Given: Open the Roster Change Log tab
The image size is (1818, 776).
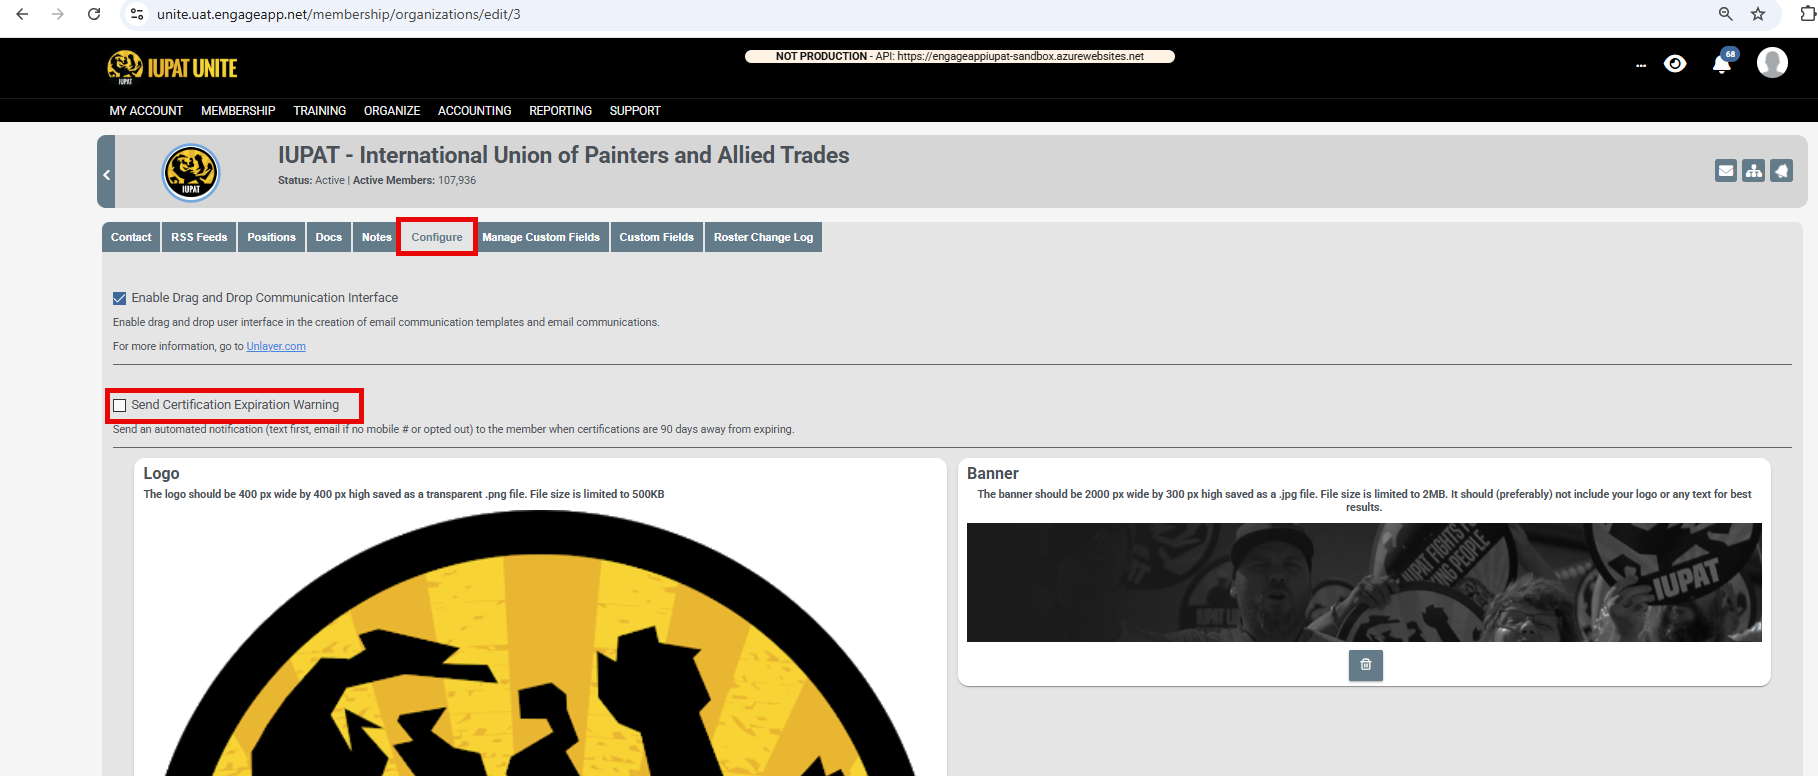Looking at the screenshot, I should pos(763,237).
